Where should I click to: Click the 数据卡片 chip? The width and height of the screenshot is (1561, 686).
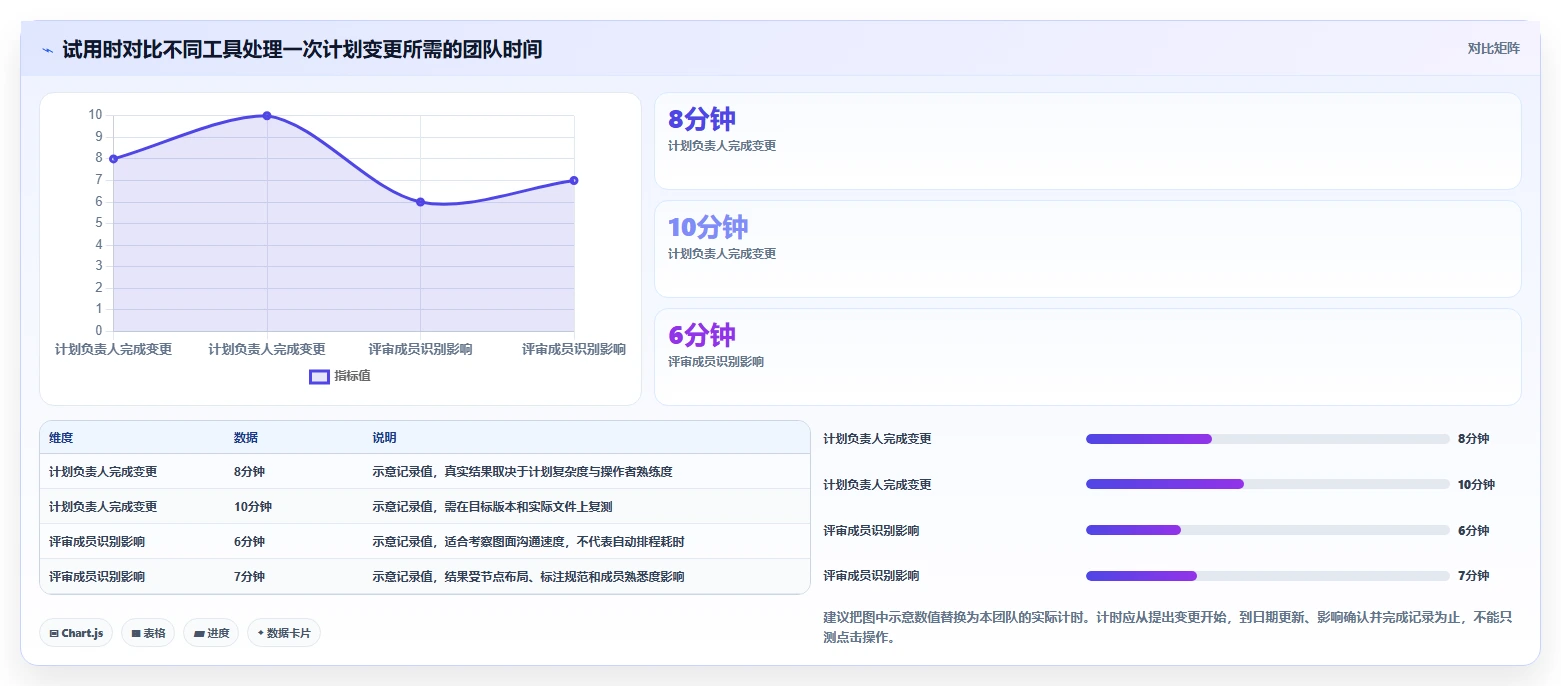(x=284, y=633)
